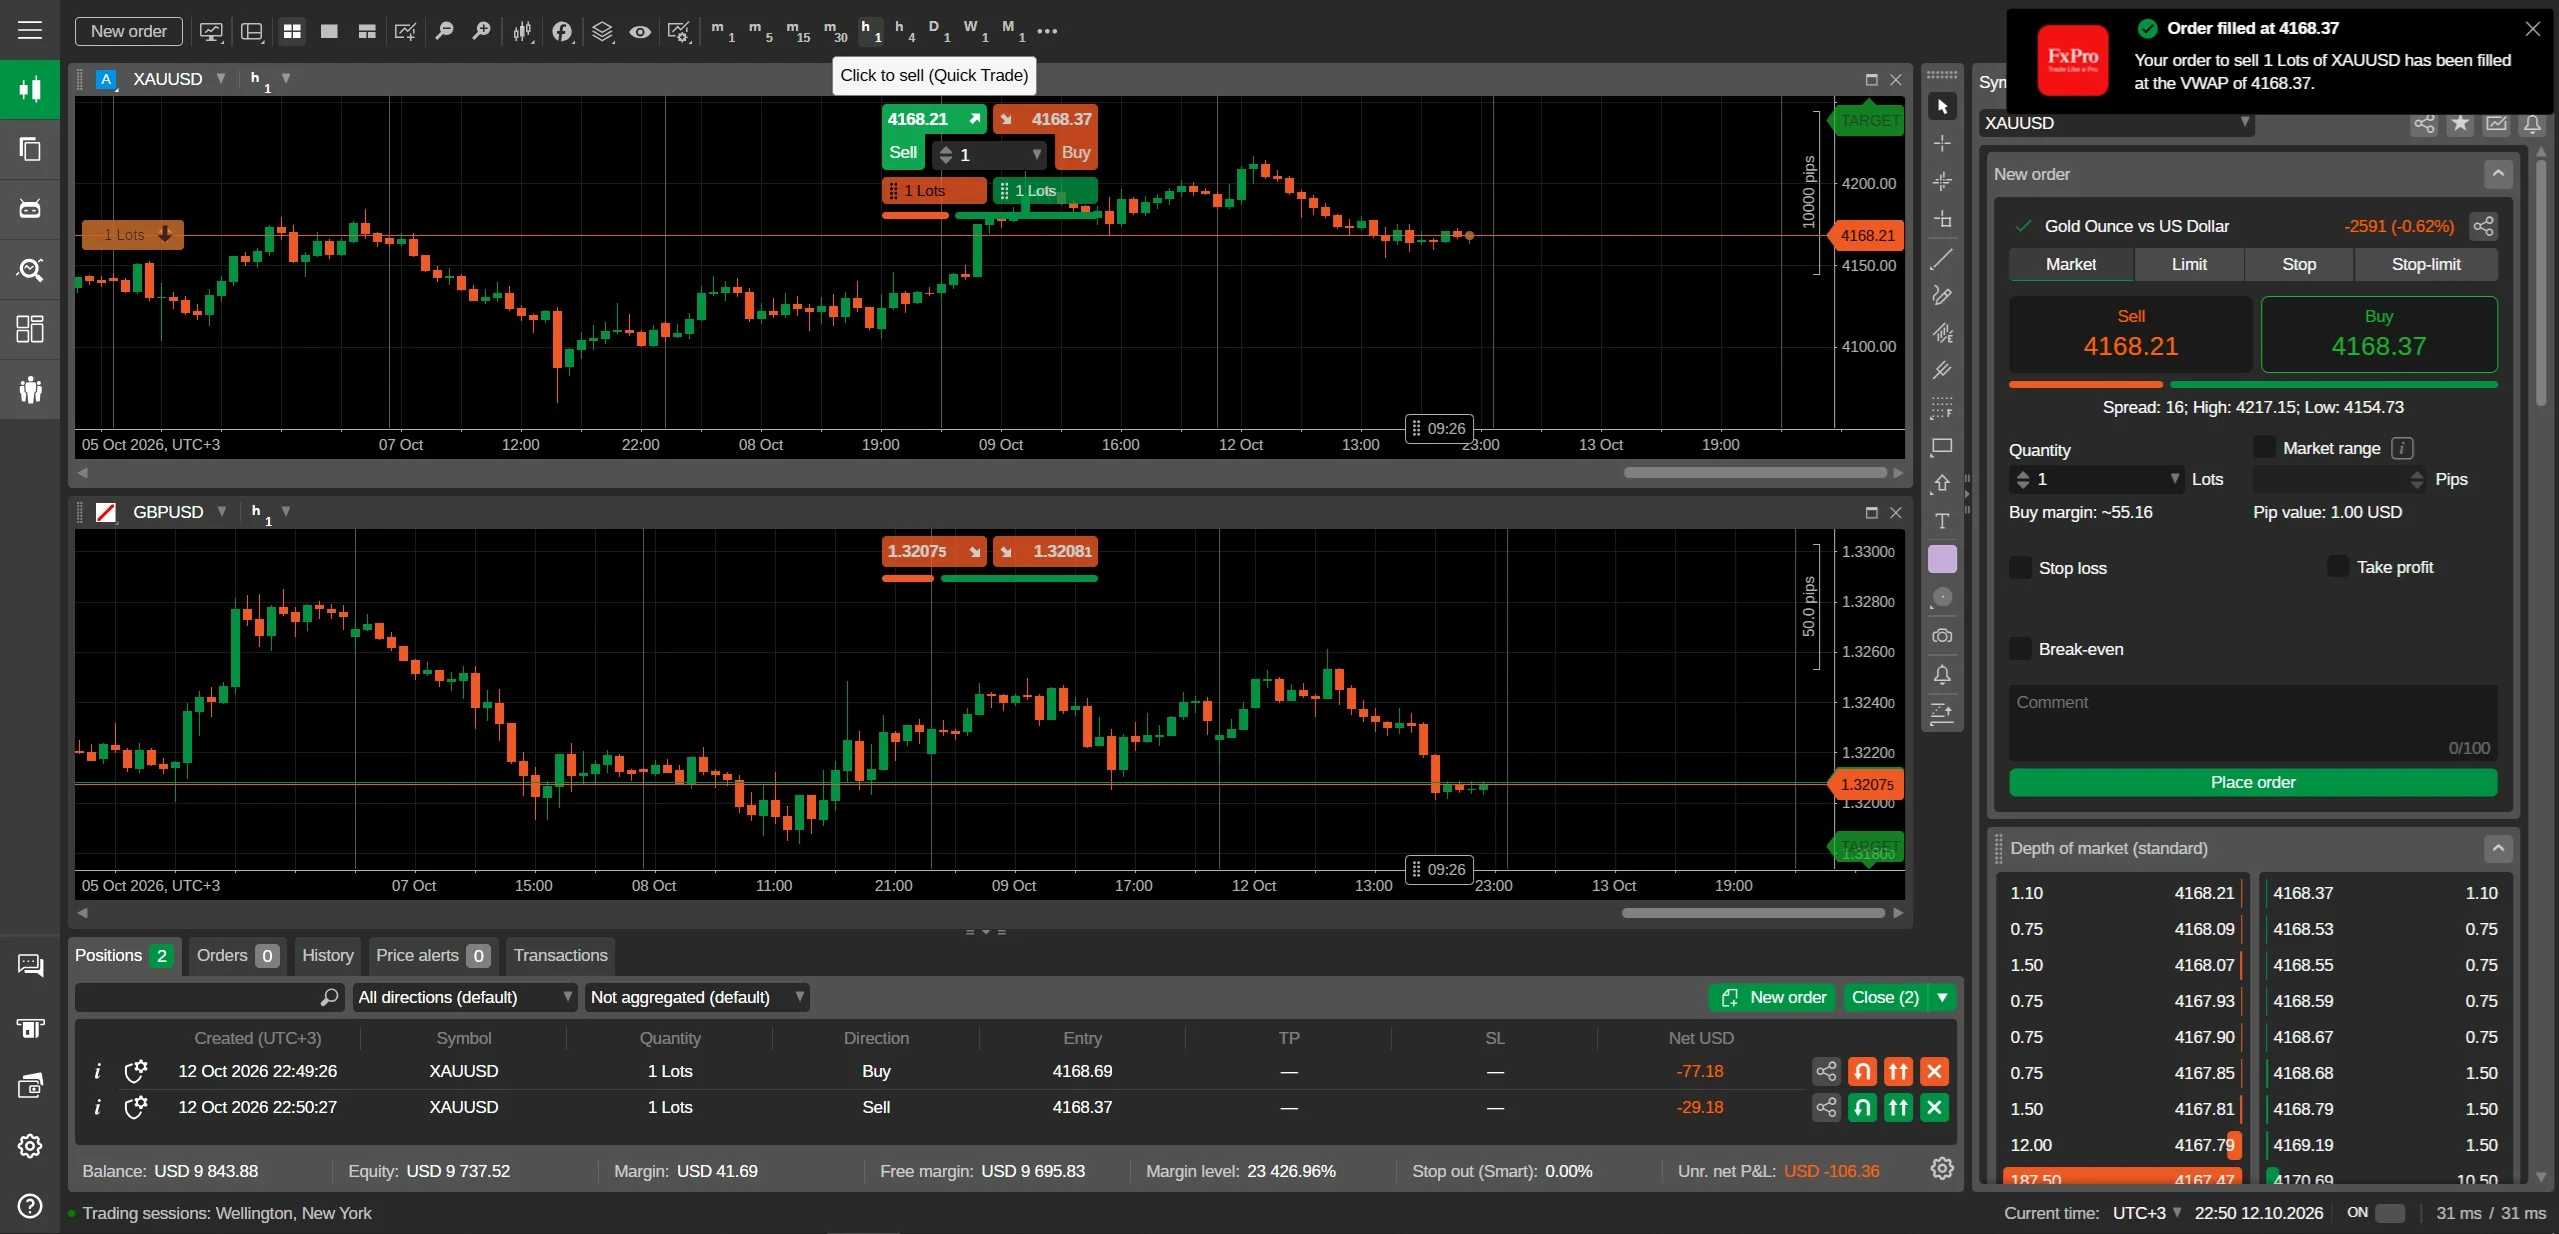This screenshot has height=1234, width=2559.
Task: Click the GBPUSD chart horizontal scrollbar
Action: [1753, 912]
